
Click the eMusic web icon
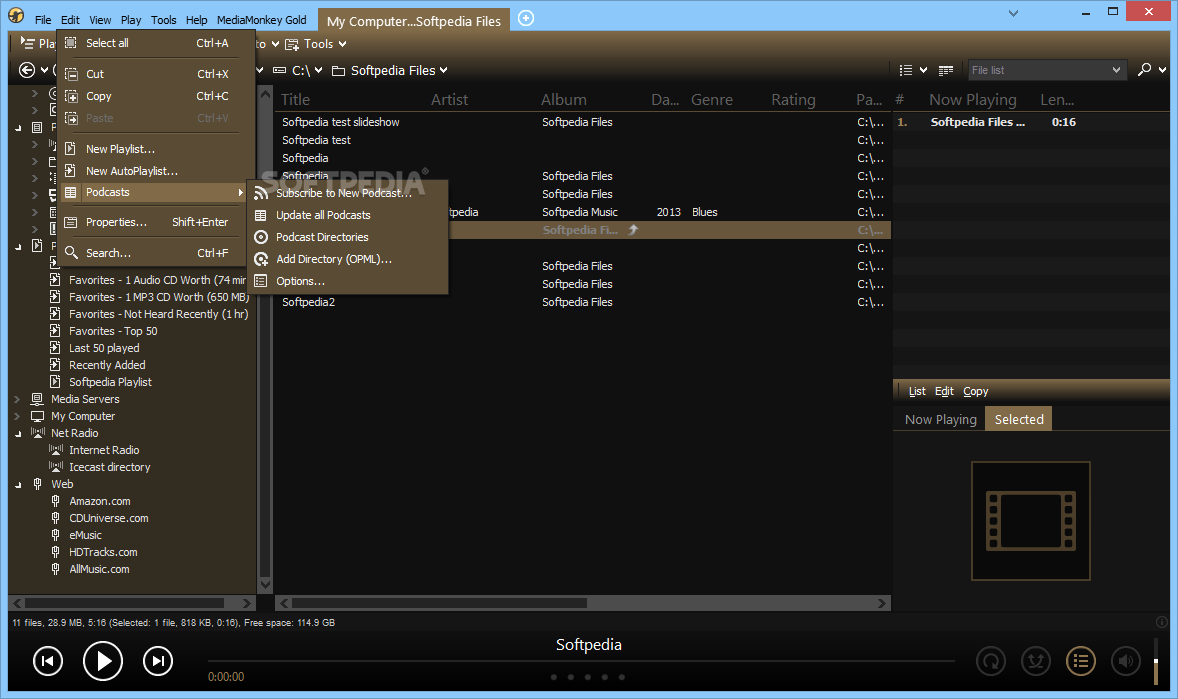(x=56, y=535)
